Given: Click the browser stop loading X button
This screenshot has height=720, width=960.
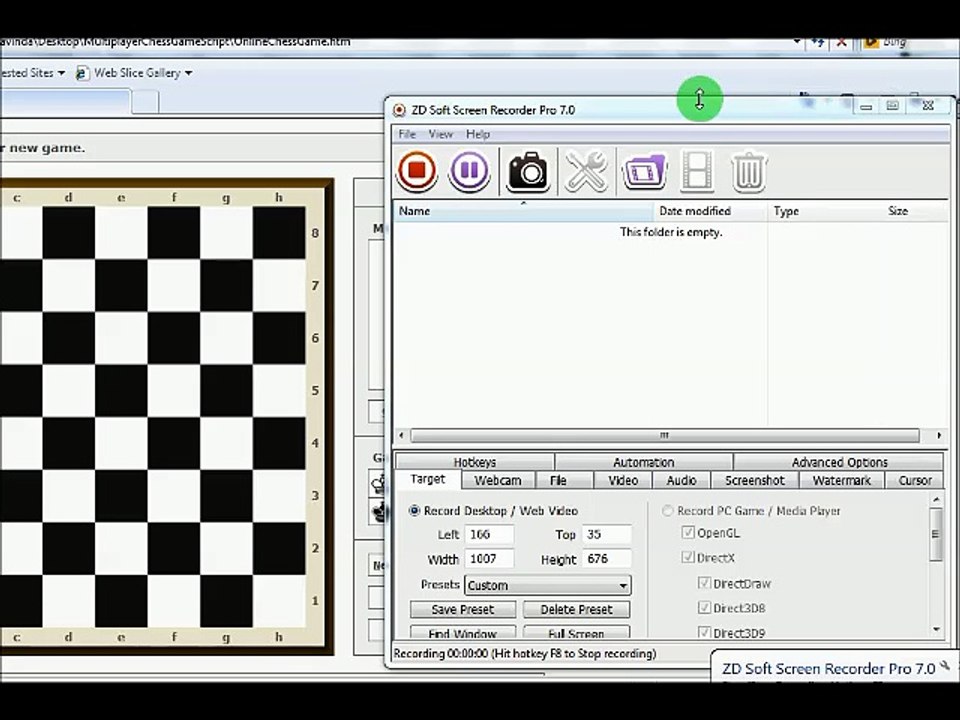Looking at the screenshot, I should tap(841, 42).
